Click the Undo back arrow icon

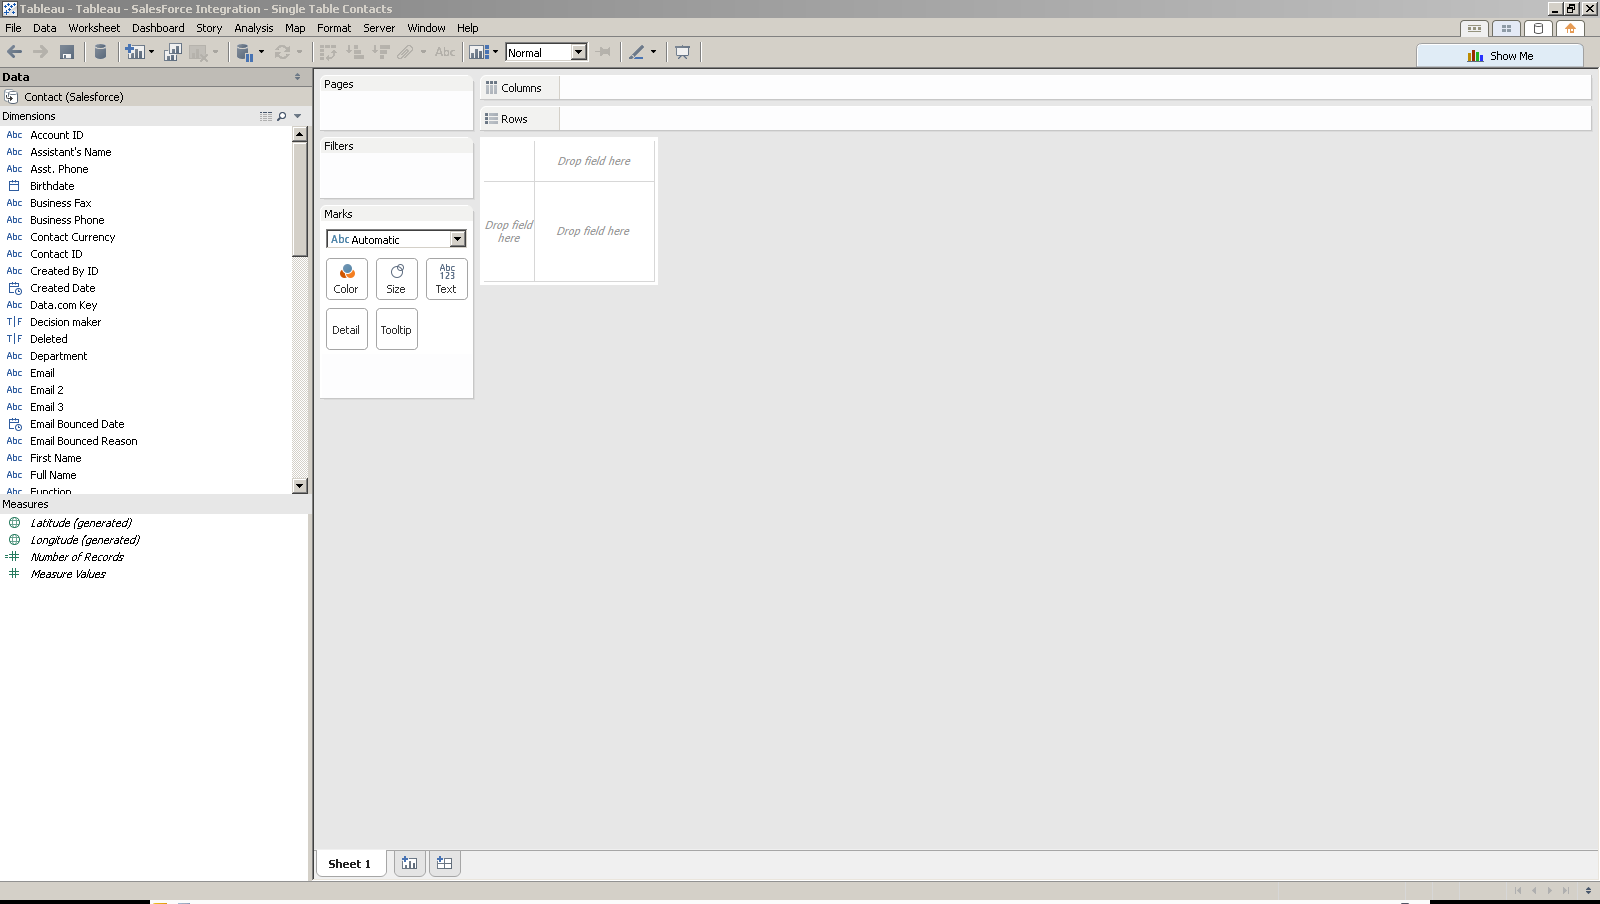(x=14, y=52)
